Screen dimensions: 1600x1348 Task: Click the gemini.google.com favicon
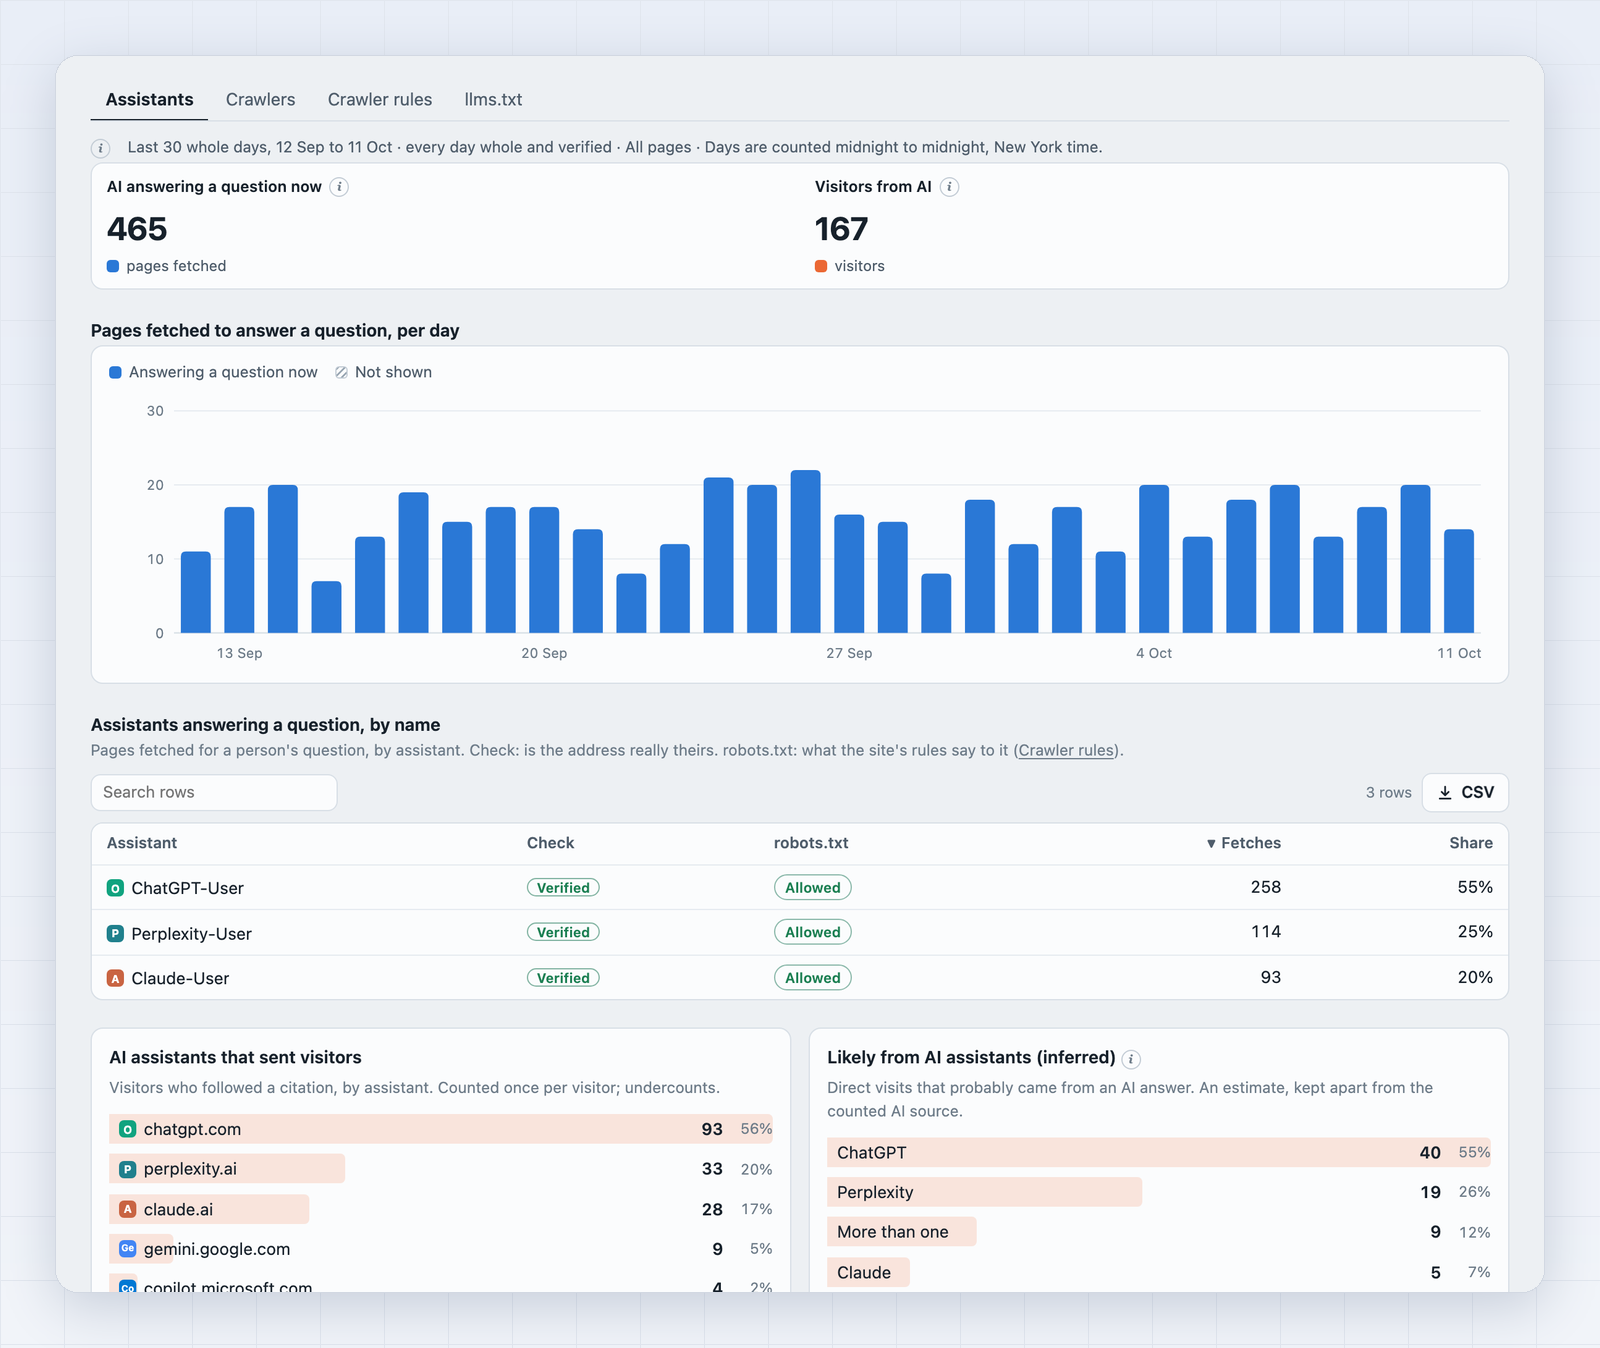(127, 1249)
